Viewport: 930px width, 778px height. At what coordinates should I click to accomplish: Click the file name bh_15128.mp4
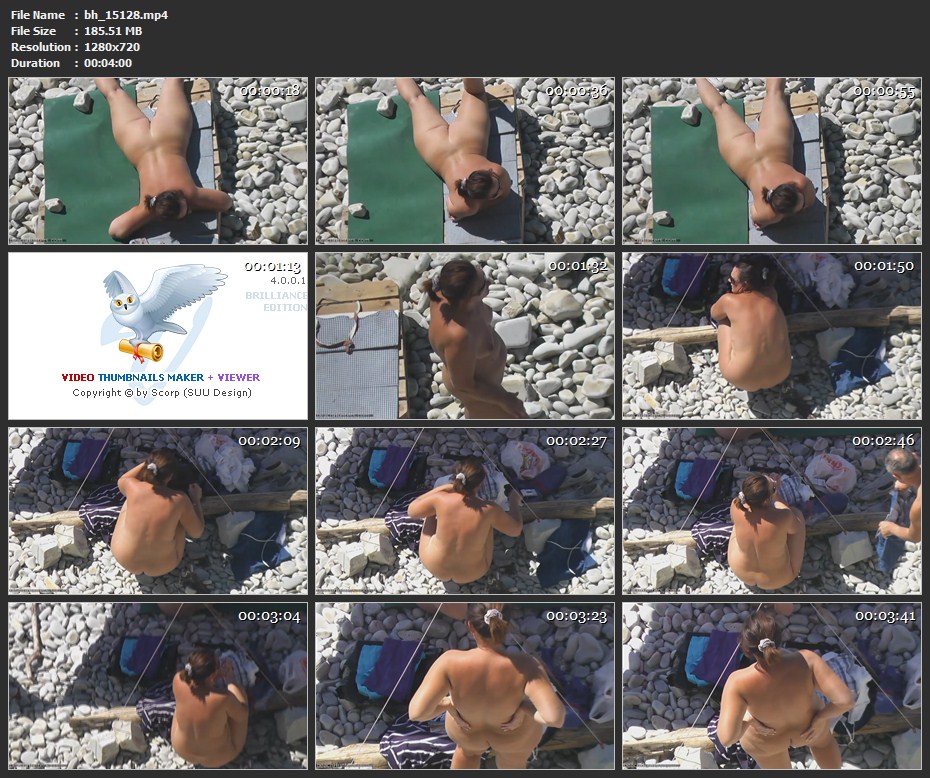pyautogui.click(x=126, y=15)
